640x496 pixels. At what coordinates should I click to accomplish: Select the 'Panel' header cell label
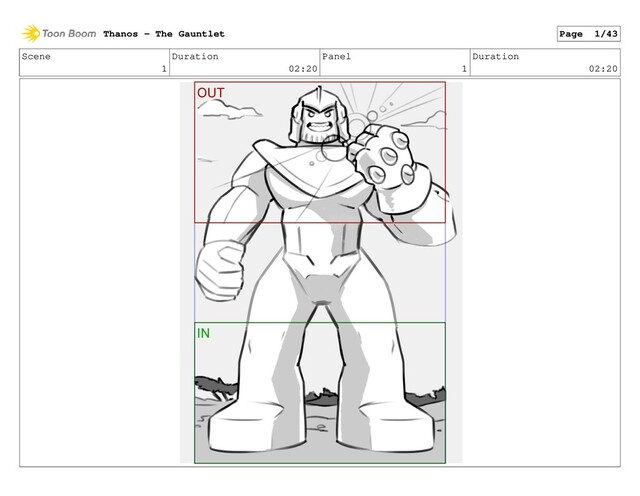tap(336, 56)
